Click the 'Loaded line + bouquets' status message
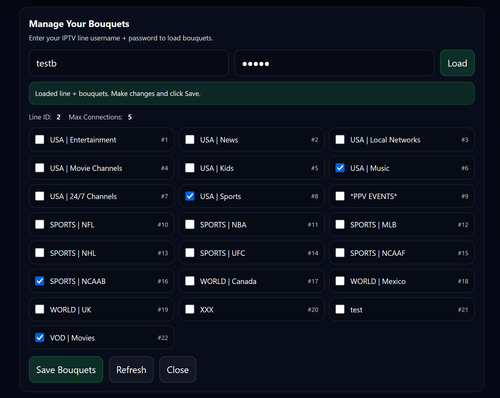 pyautogui.click(x=252, y=93)
